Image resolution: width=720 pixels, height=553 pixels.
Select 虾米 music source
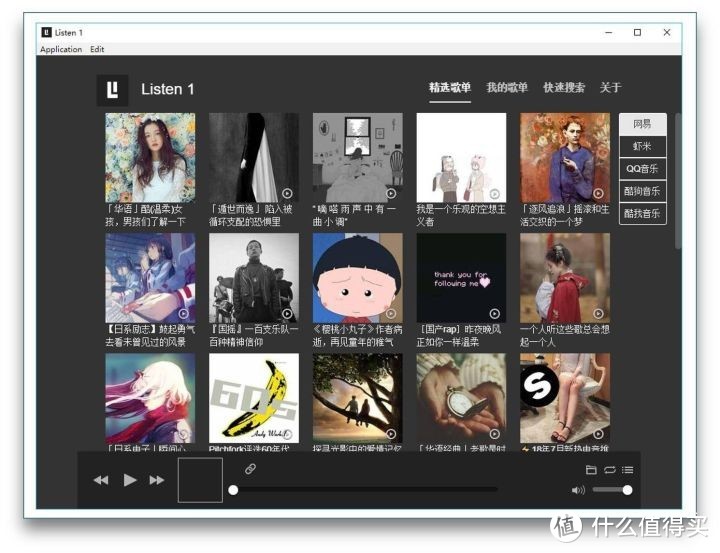[x=642, y=147]
